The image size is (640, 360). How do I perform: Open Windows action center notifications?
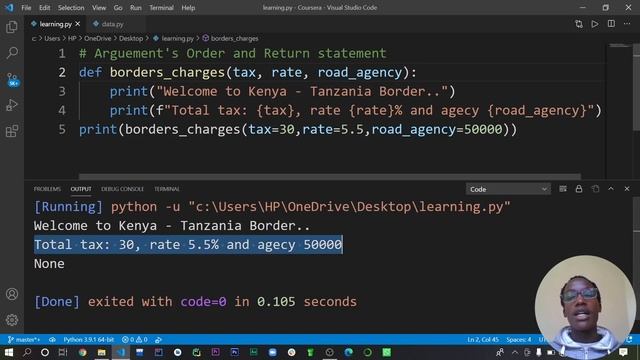[623, 352]
